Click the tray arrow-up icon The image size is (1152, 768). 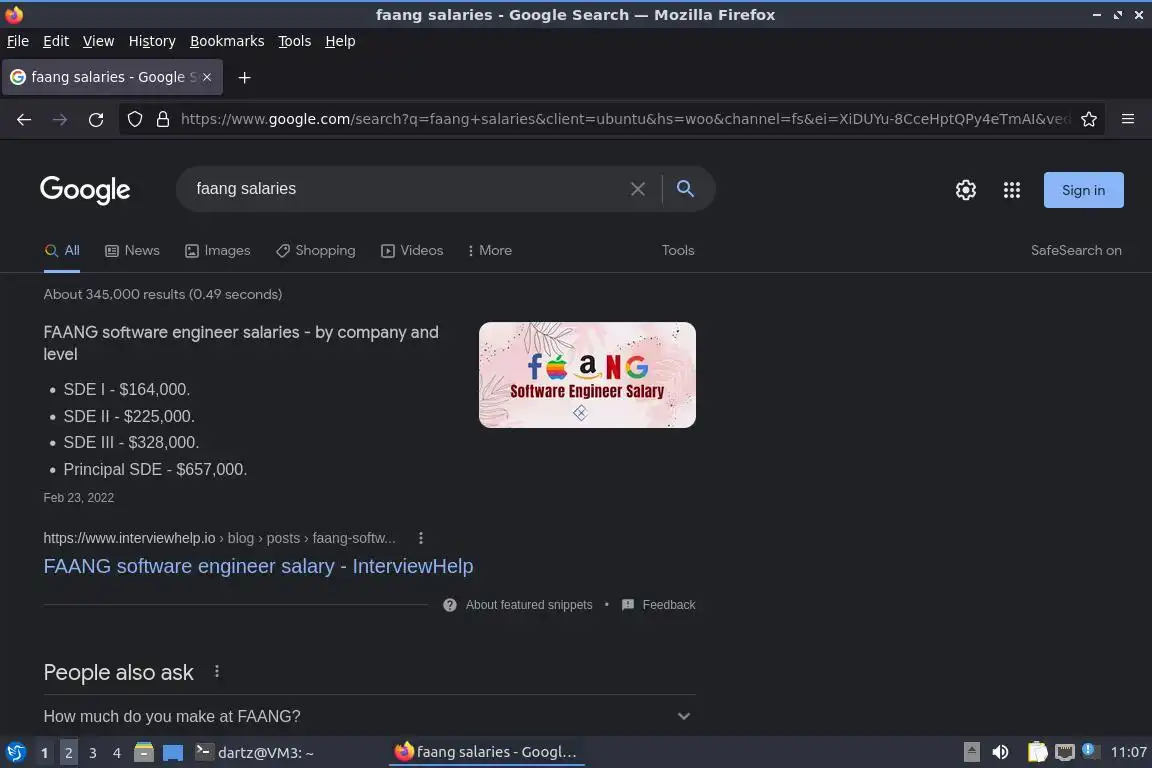[x=971, y=752]
